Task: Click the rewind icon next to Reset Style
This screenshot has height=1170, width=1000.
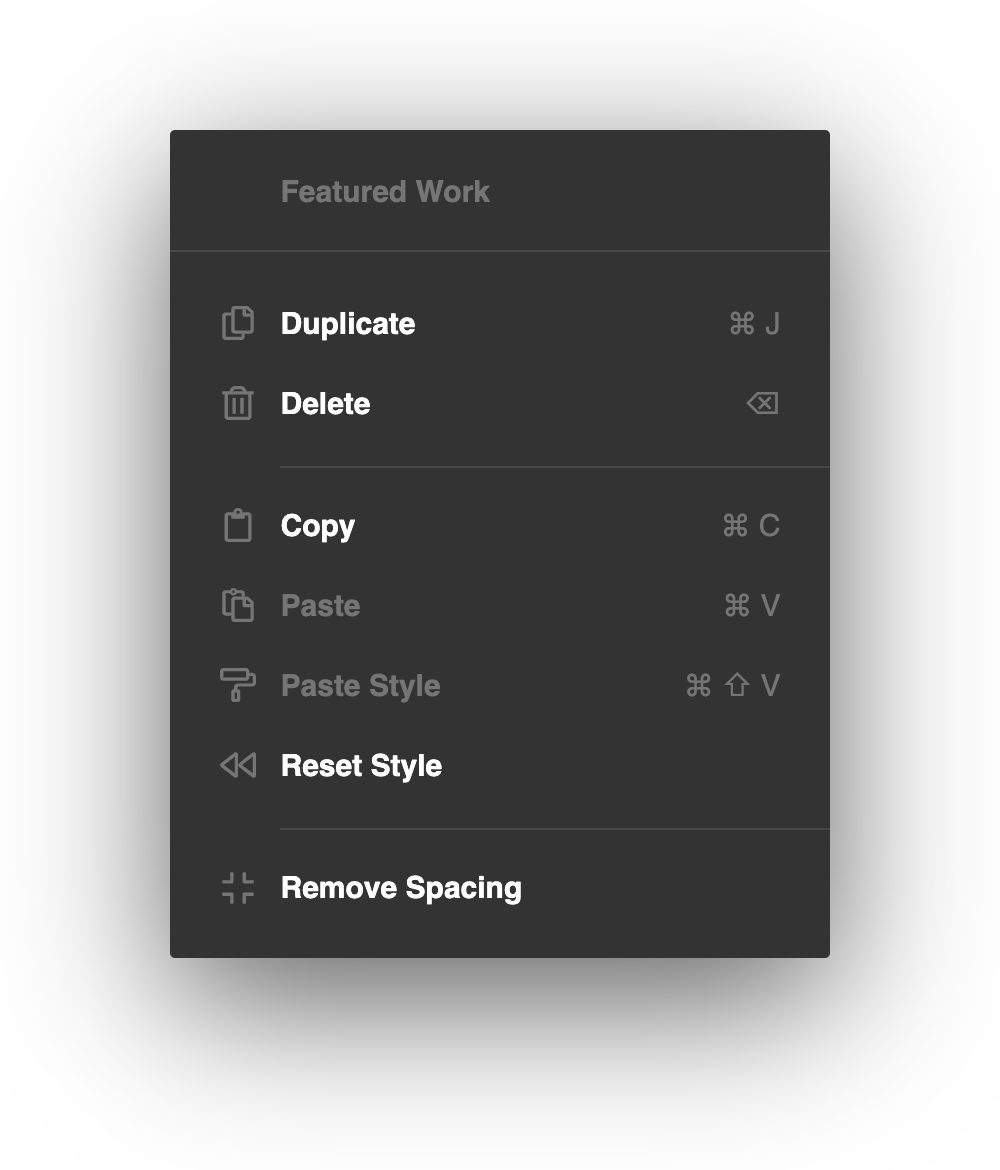Action: [x=237, y=765]
